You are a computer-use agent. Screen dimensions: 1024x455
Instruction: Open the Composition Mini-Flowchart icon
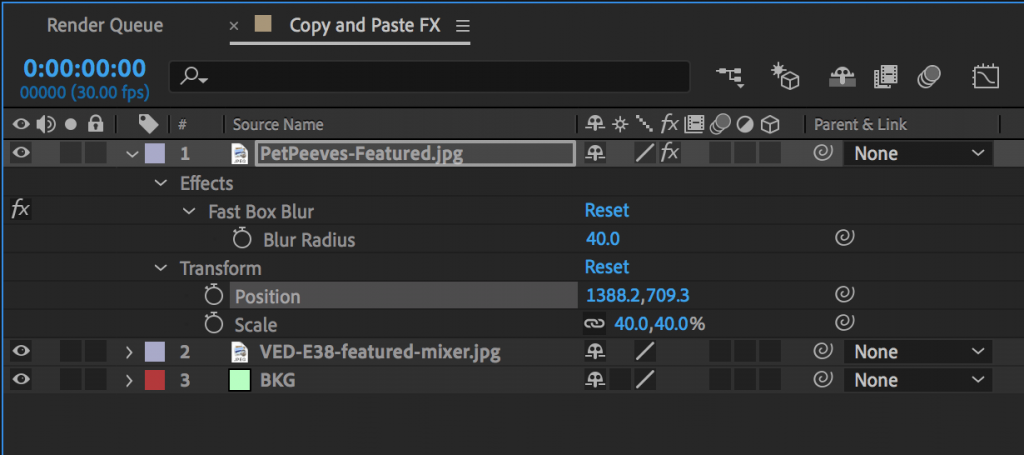click(x=731, y=76)
